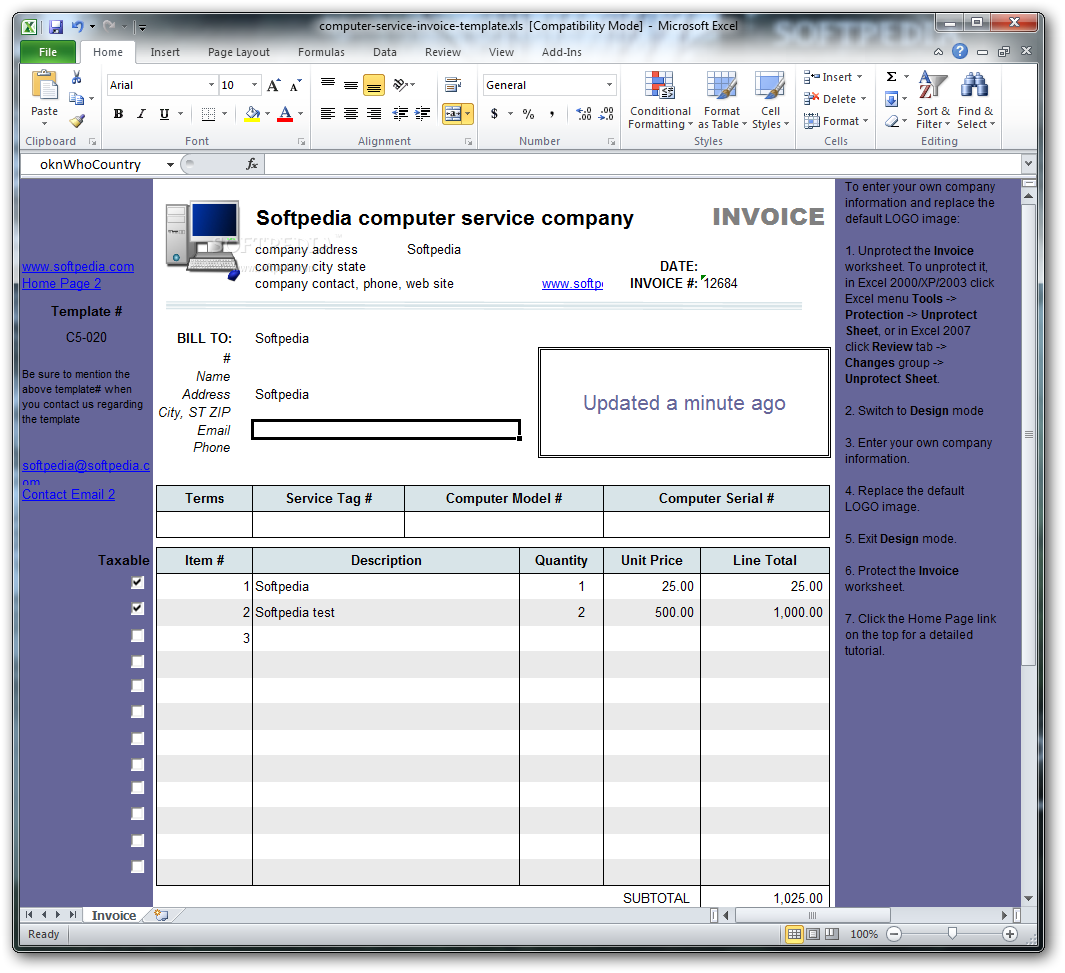Viewport: 1065px width, 973px height.
Task: Click the Paste clipboard icon
Action: click(x=44, y=87)
